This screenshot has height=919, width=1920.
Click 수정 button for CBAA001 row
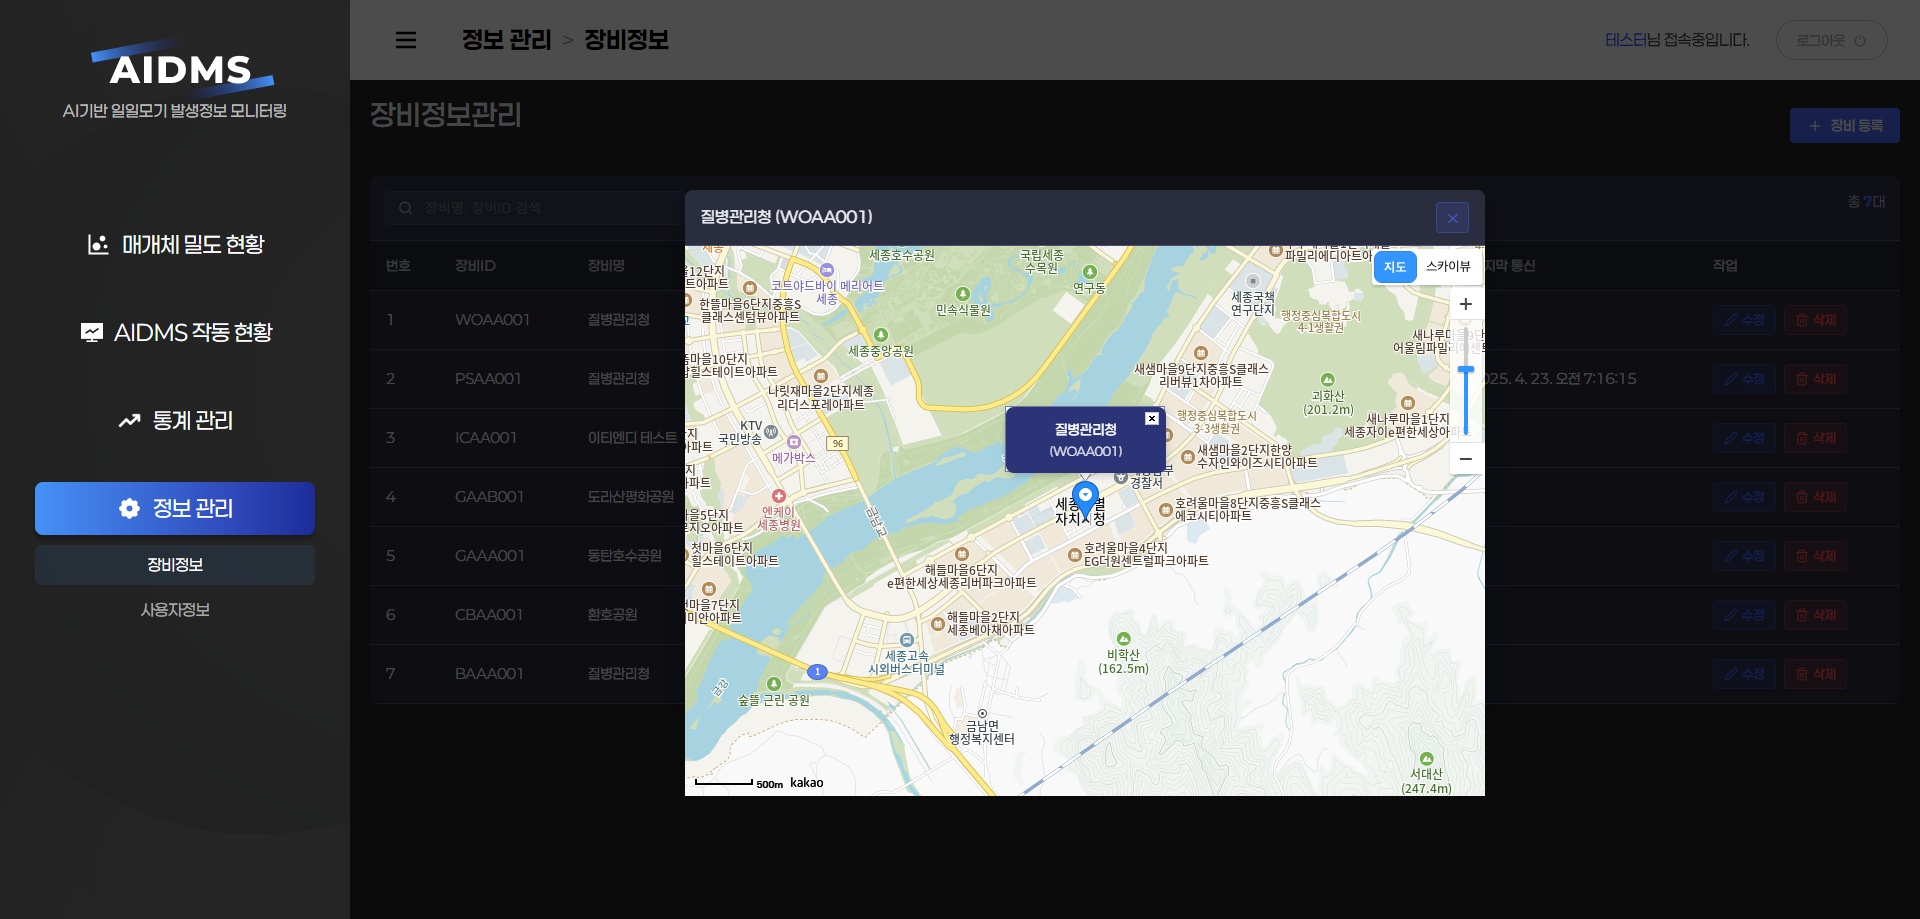[x=1744, y=615]
